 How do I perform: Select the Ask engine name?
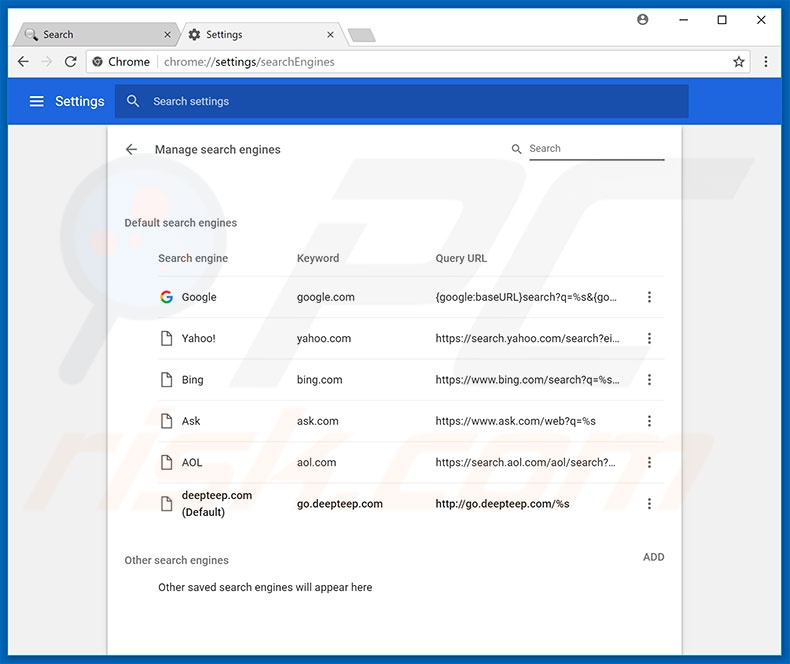[x=190, y=421]
